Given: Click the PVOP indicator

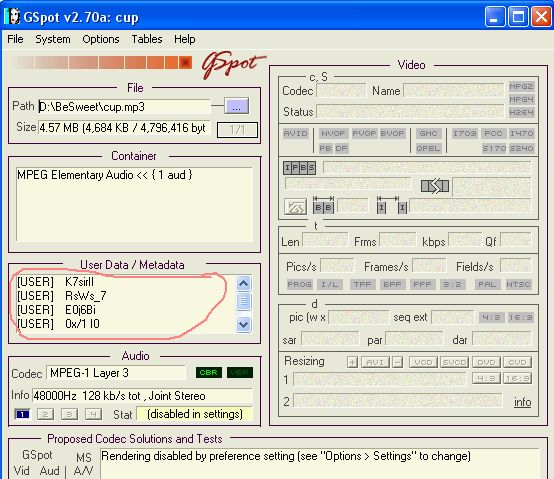Looking at the screenshot, I should pyautogui.click(x=364, y=133).
